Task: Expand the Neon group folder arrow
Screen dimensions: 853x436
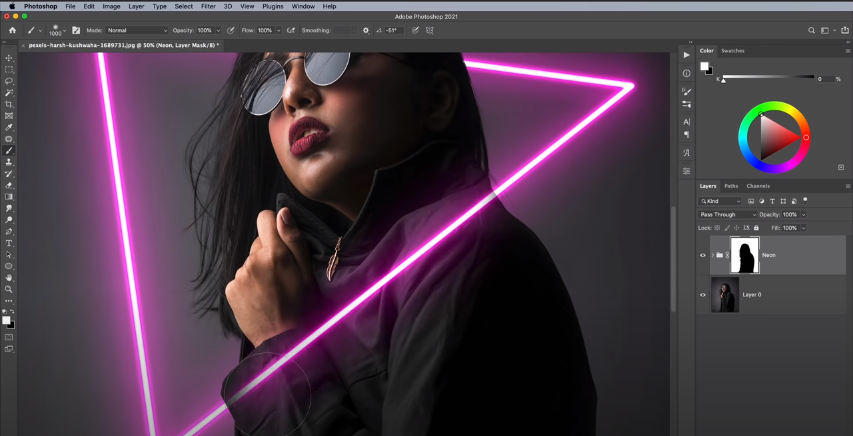Action: 711,255
